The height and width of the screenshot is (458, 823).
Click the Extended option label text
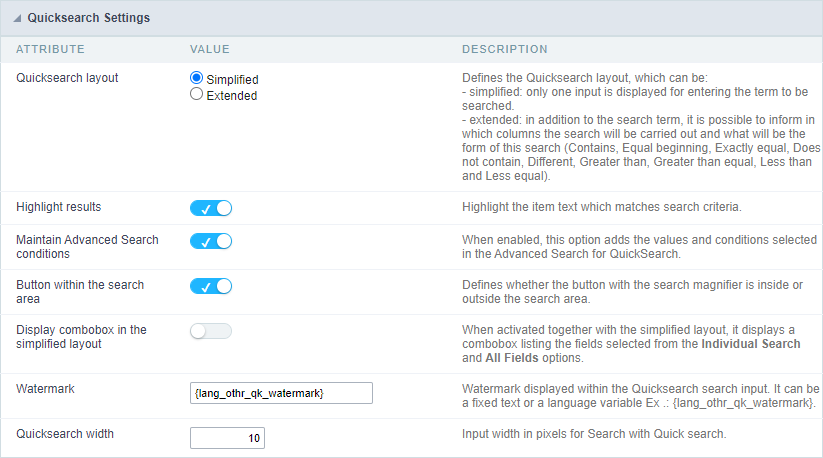point(232,96)
